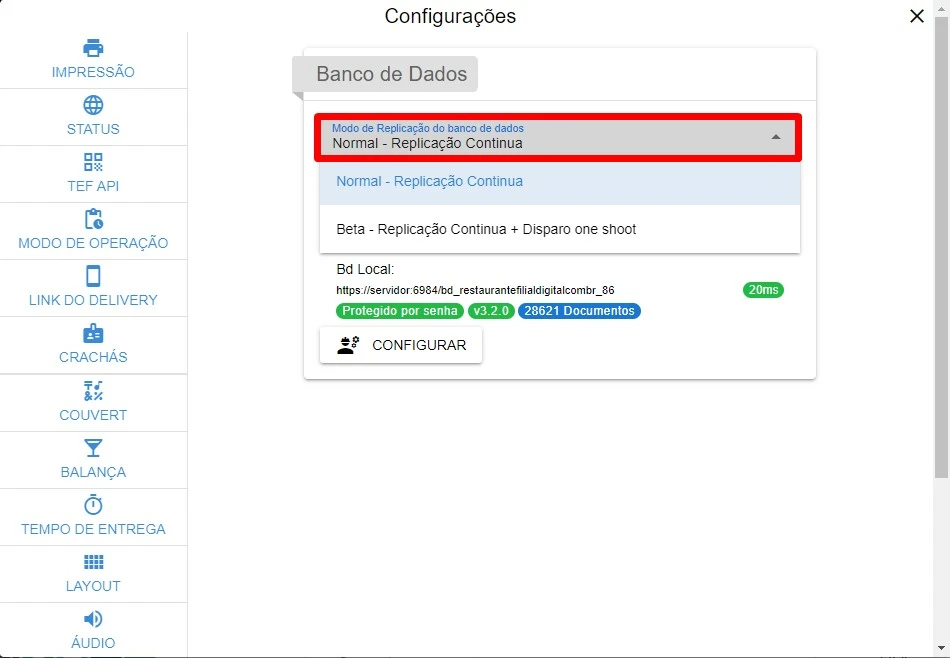This screenshot has width=950, height=658.
Task: Open the Crachás badge icon
Action: (93, 333)
